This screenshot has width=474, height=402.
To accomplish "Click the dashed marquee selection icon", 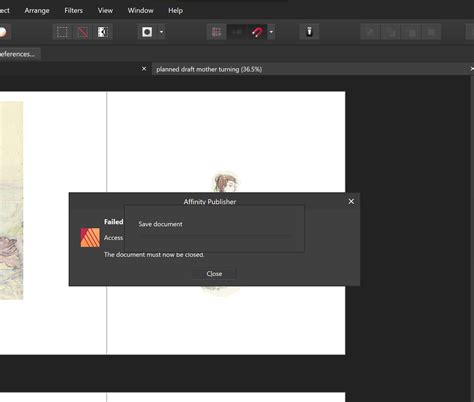I will (62, 32).
